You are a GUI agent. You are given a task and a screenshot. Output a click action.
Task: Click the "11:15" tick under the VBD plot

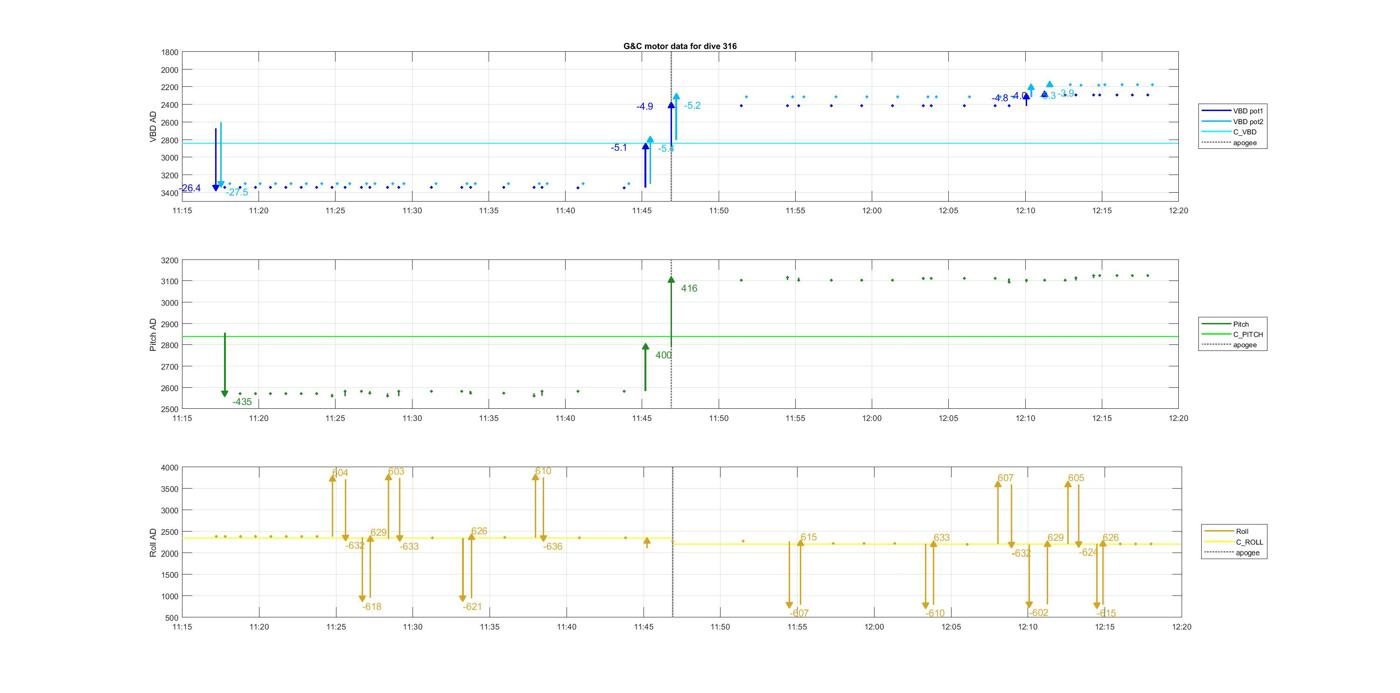pos(182,211)
